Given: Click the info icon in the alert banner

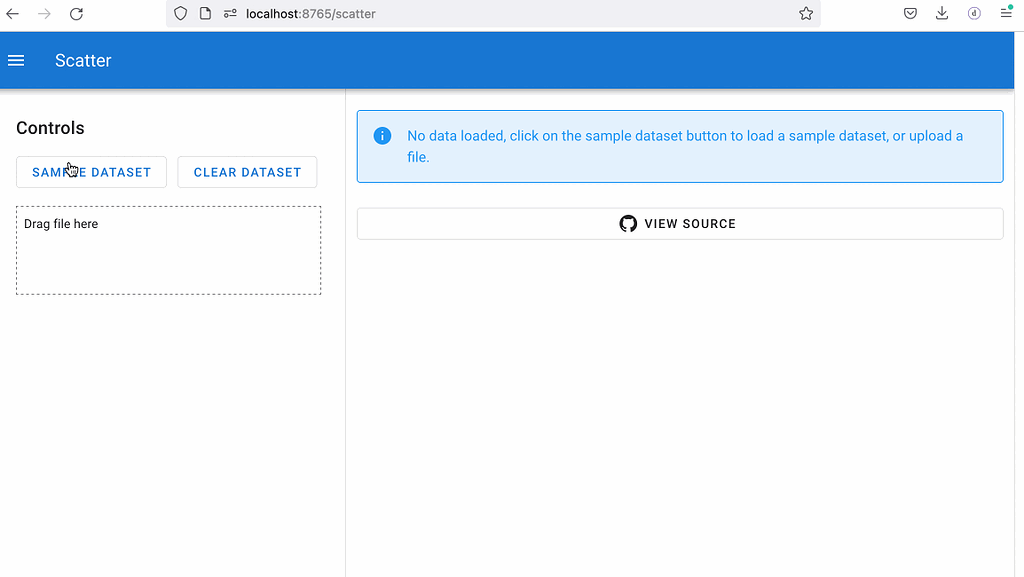Looking at the screenshot, I should pyautogui.click(x=381, y=135).
